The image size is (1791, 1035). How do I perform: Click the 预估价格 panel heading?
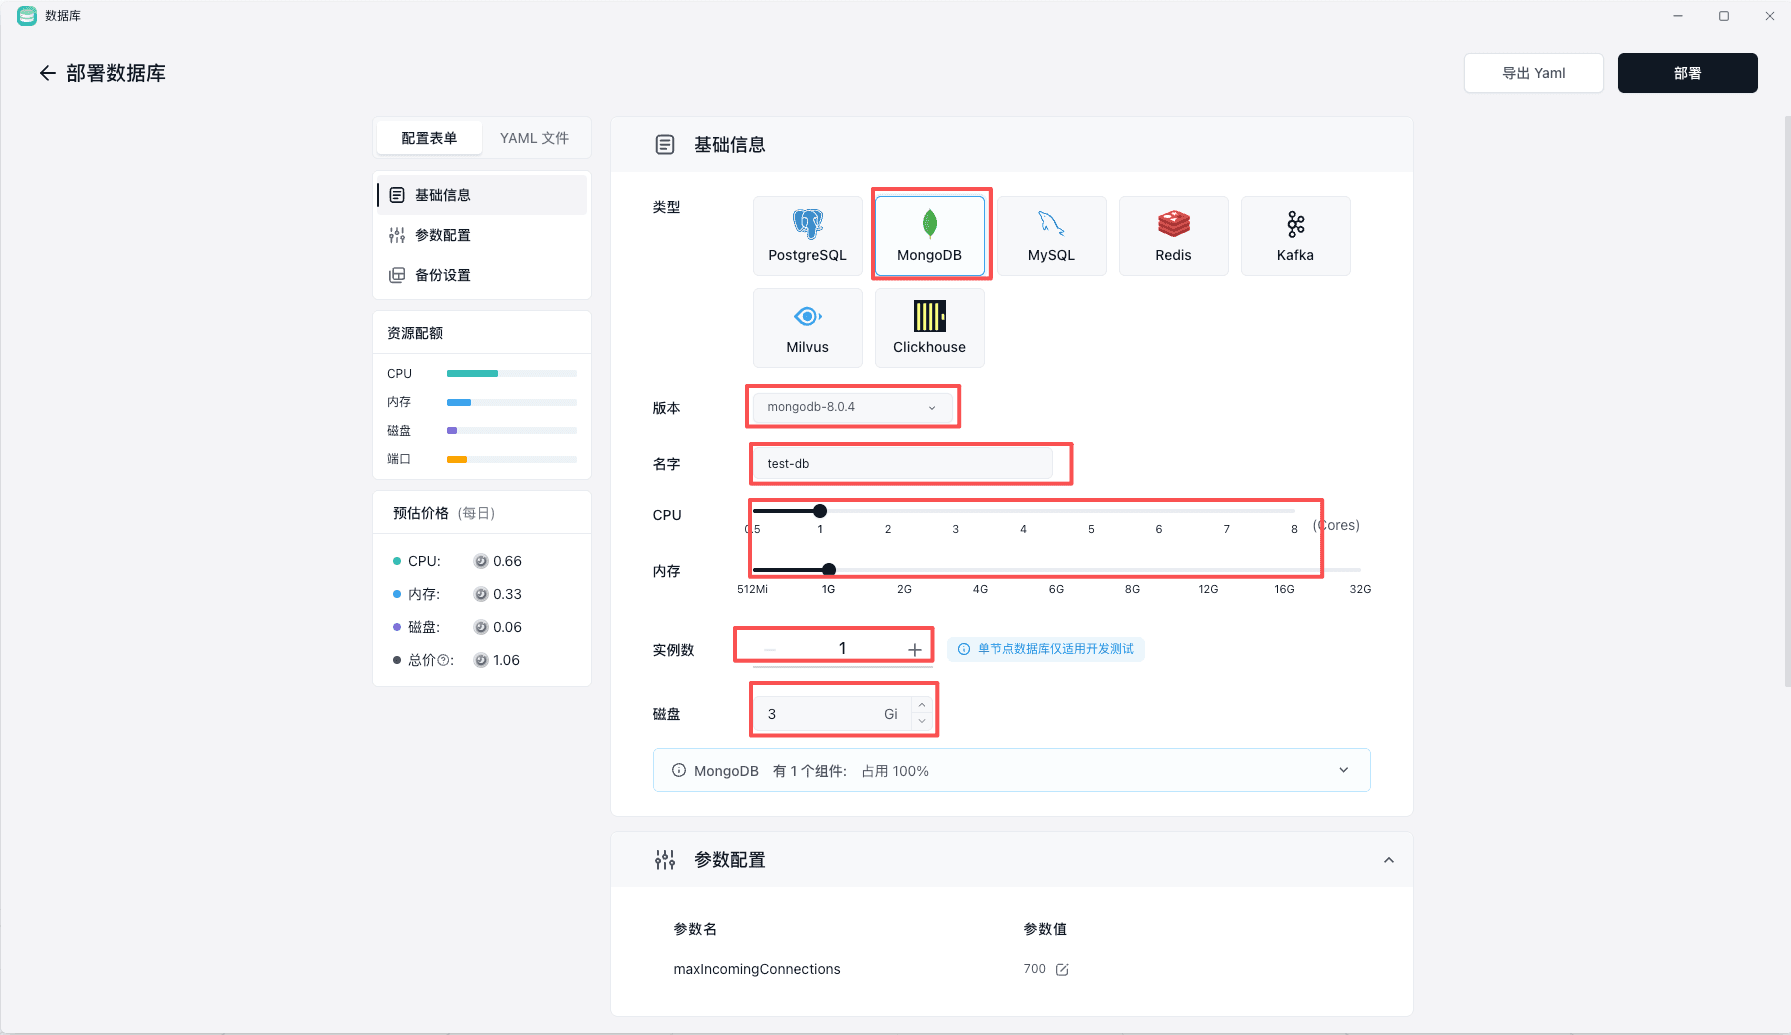click(x=444, y=513)
